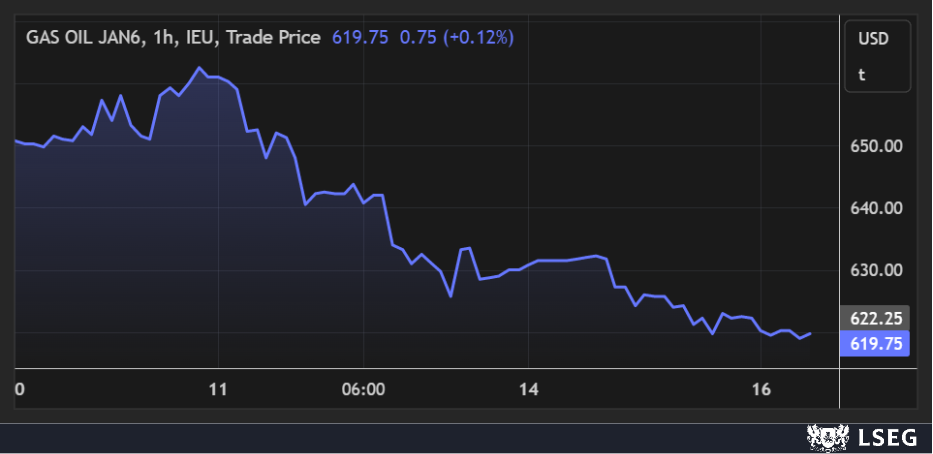Image resolution: width=933 pixels, height=454 pixels.
Task: Click the "t" tonne unit label
Action: [861, 74]
